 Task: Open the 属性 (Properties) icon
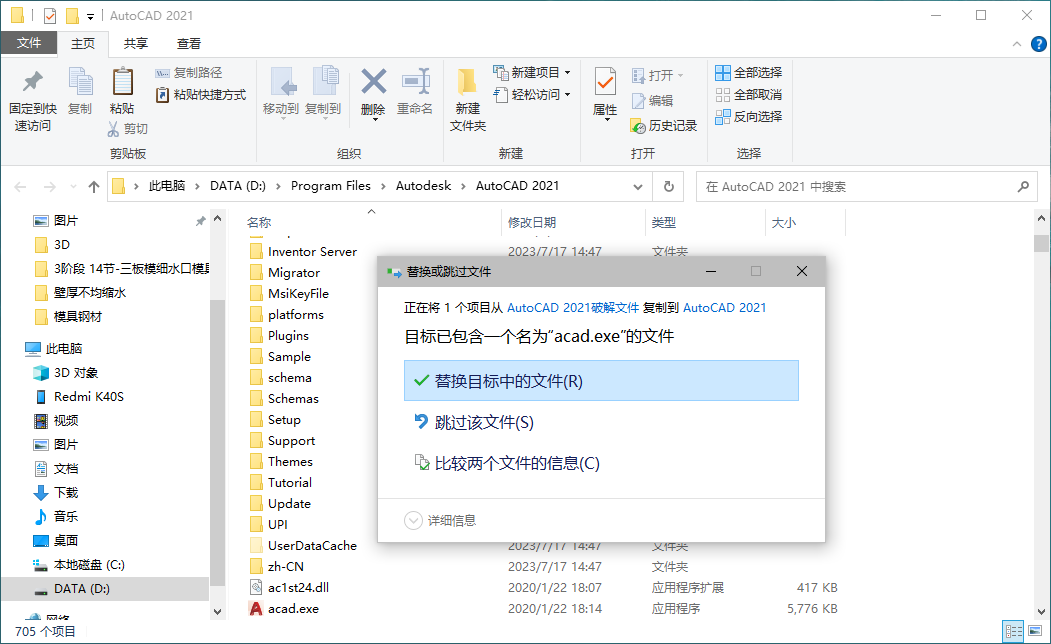click(x=605, y=90)
